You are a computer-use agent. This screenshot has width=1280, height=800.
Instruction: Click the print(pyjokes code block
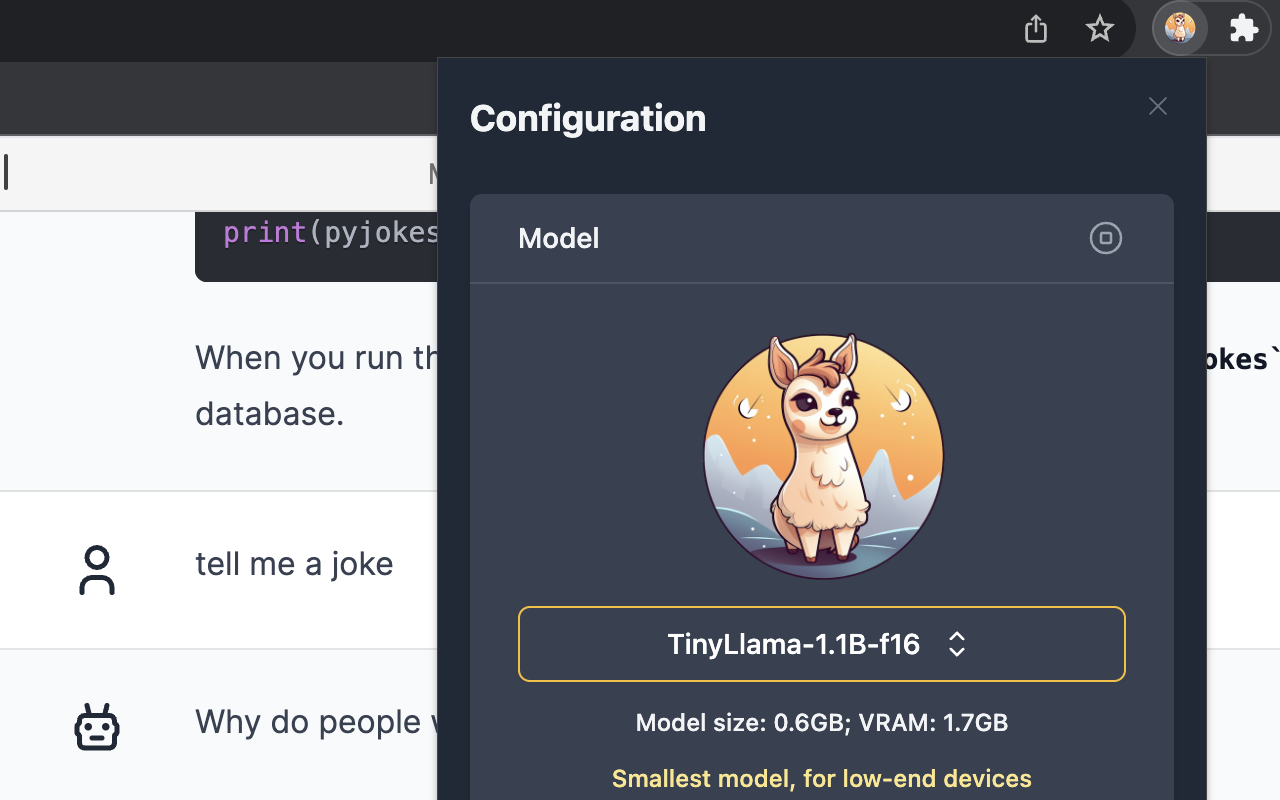click(330, 233)
